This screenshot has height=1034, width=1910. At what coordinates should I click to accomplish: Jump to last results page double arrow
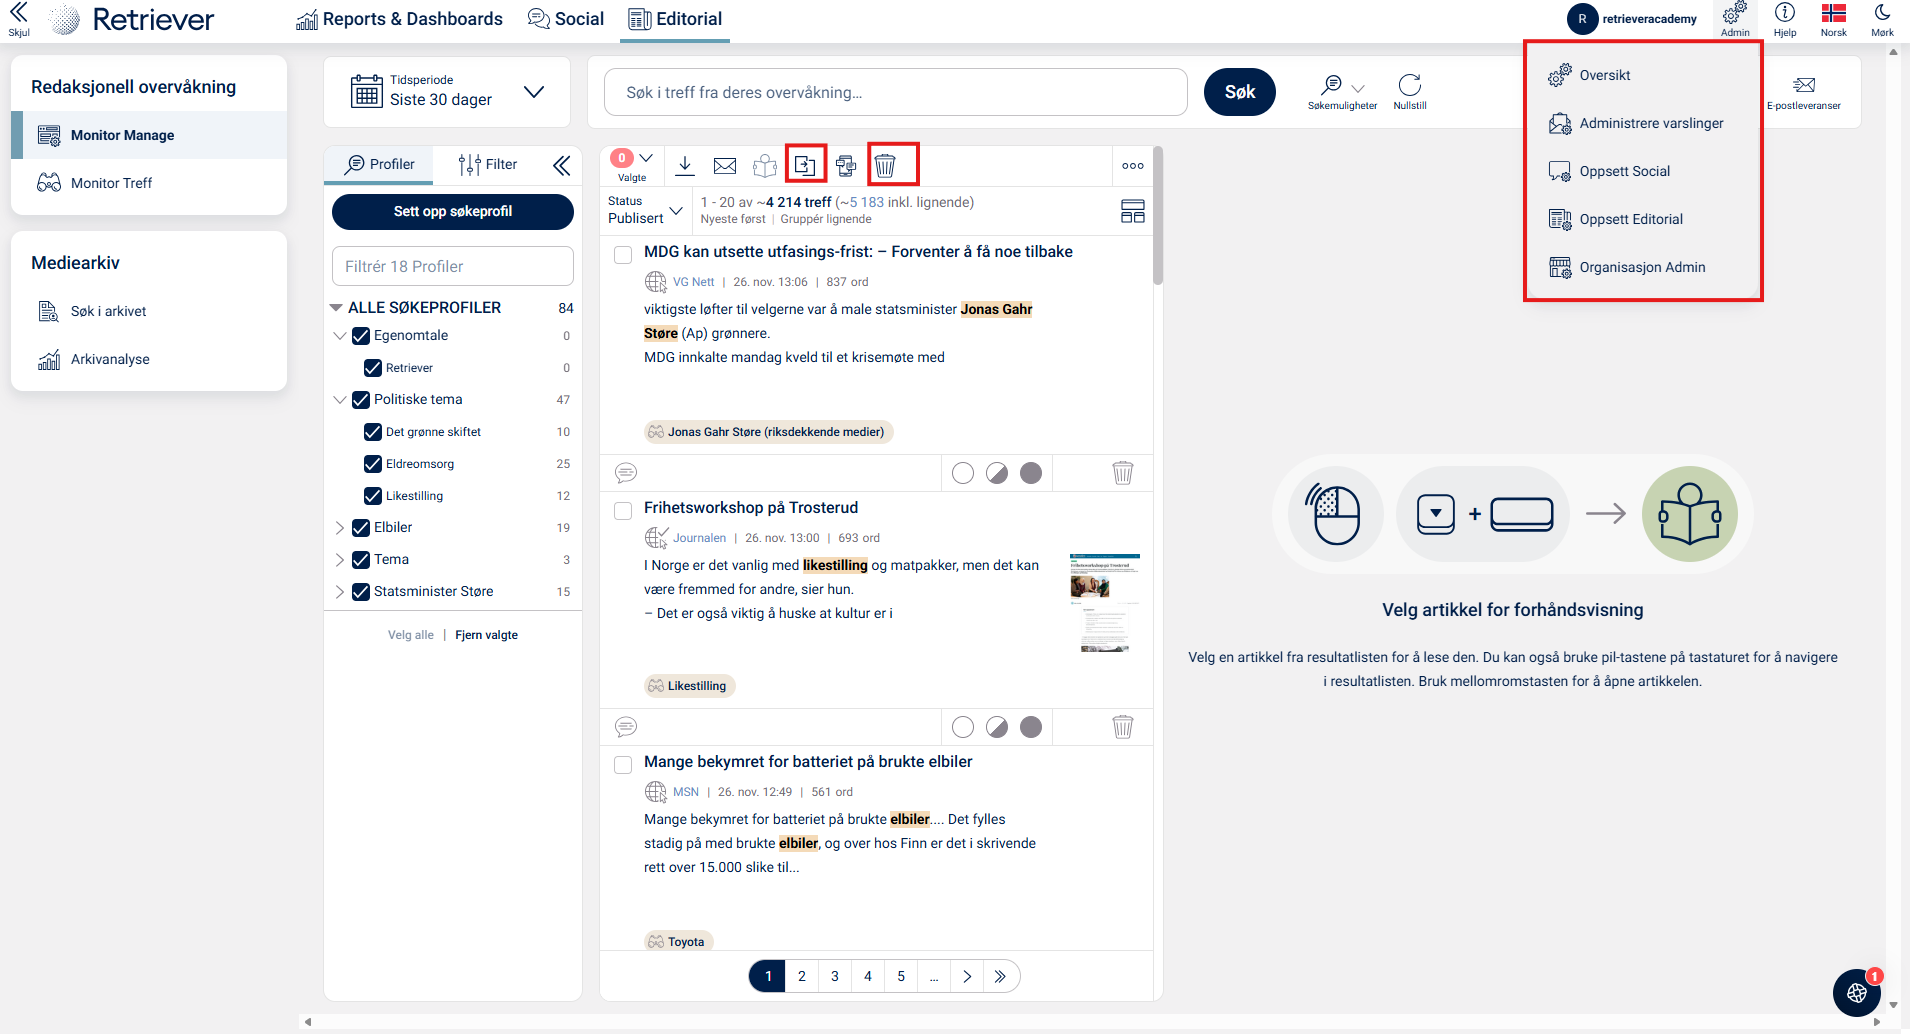tap(1001, 976)
